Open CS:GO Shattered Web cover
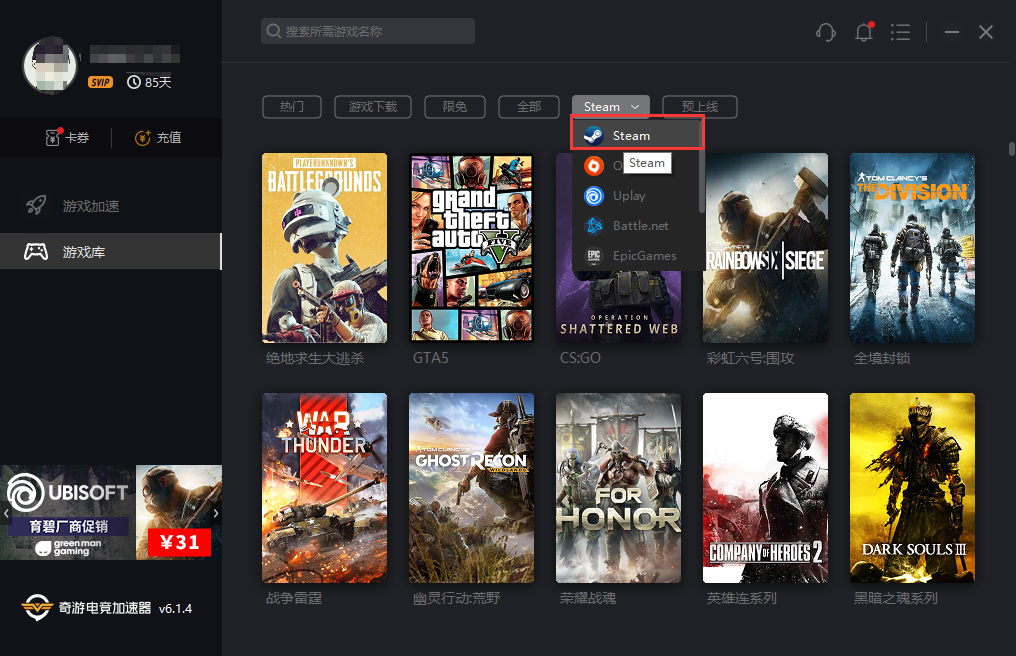The image size is (1016, 656). (x=618, y=306)
